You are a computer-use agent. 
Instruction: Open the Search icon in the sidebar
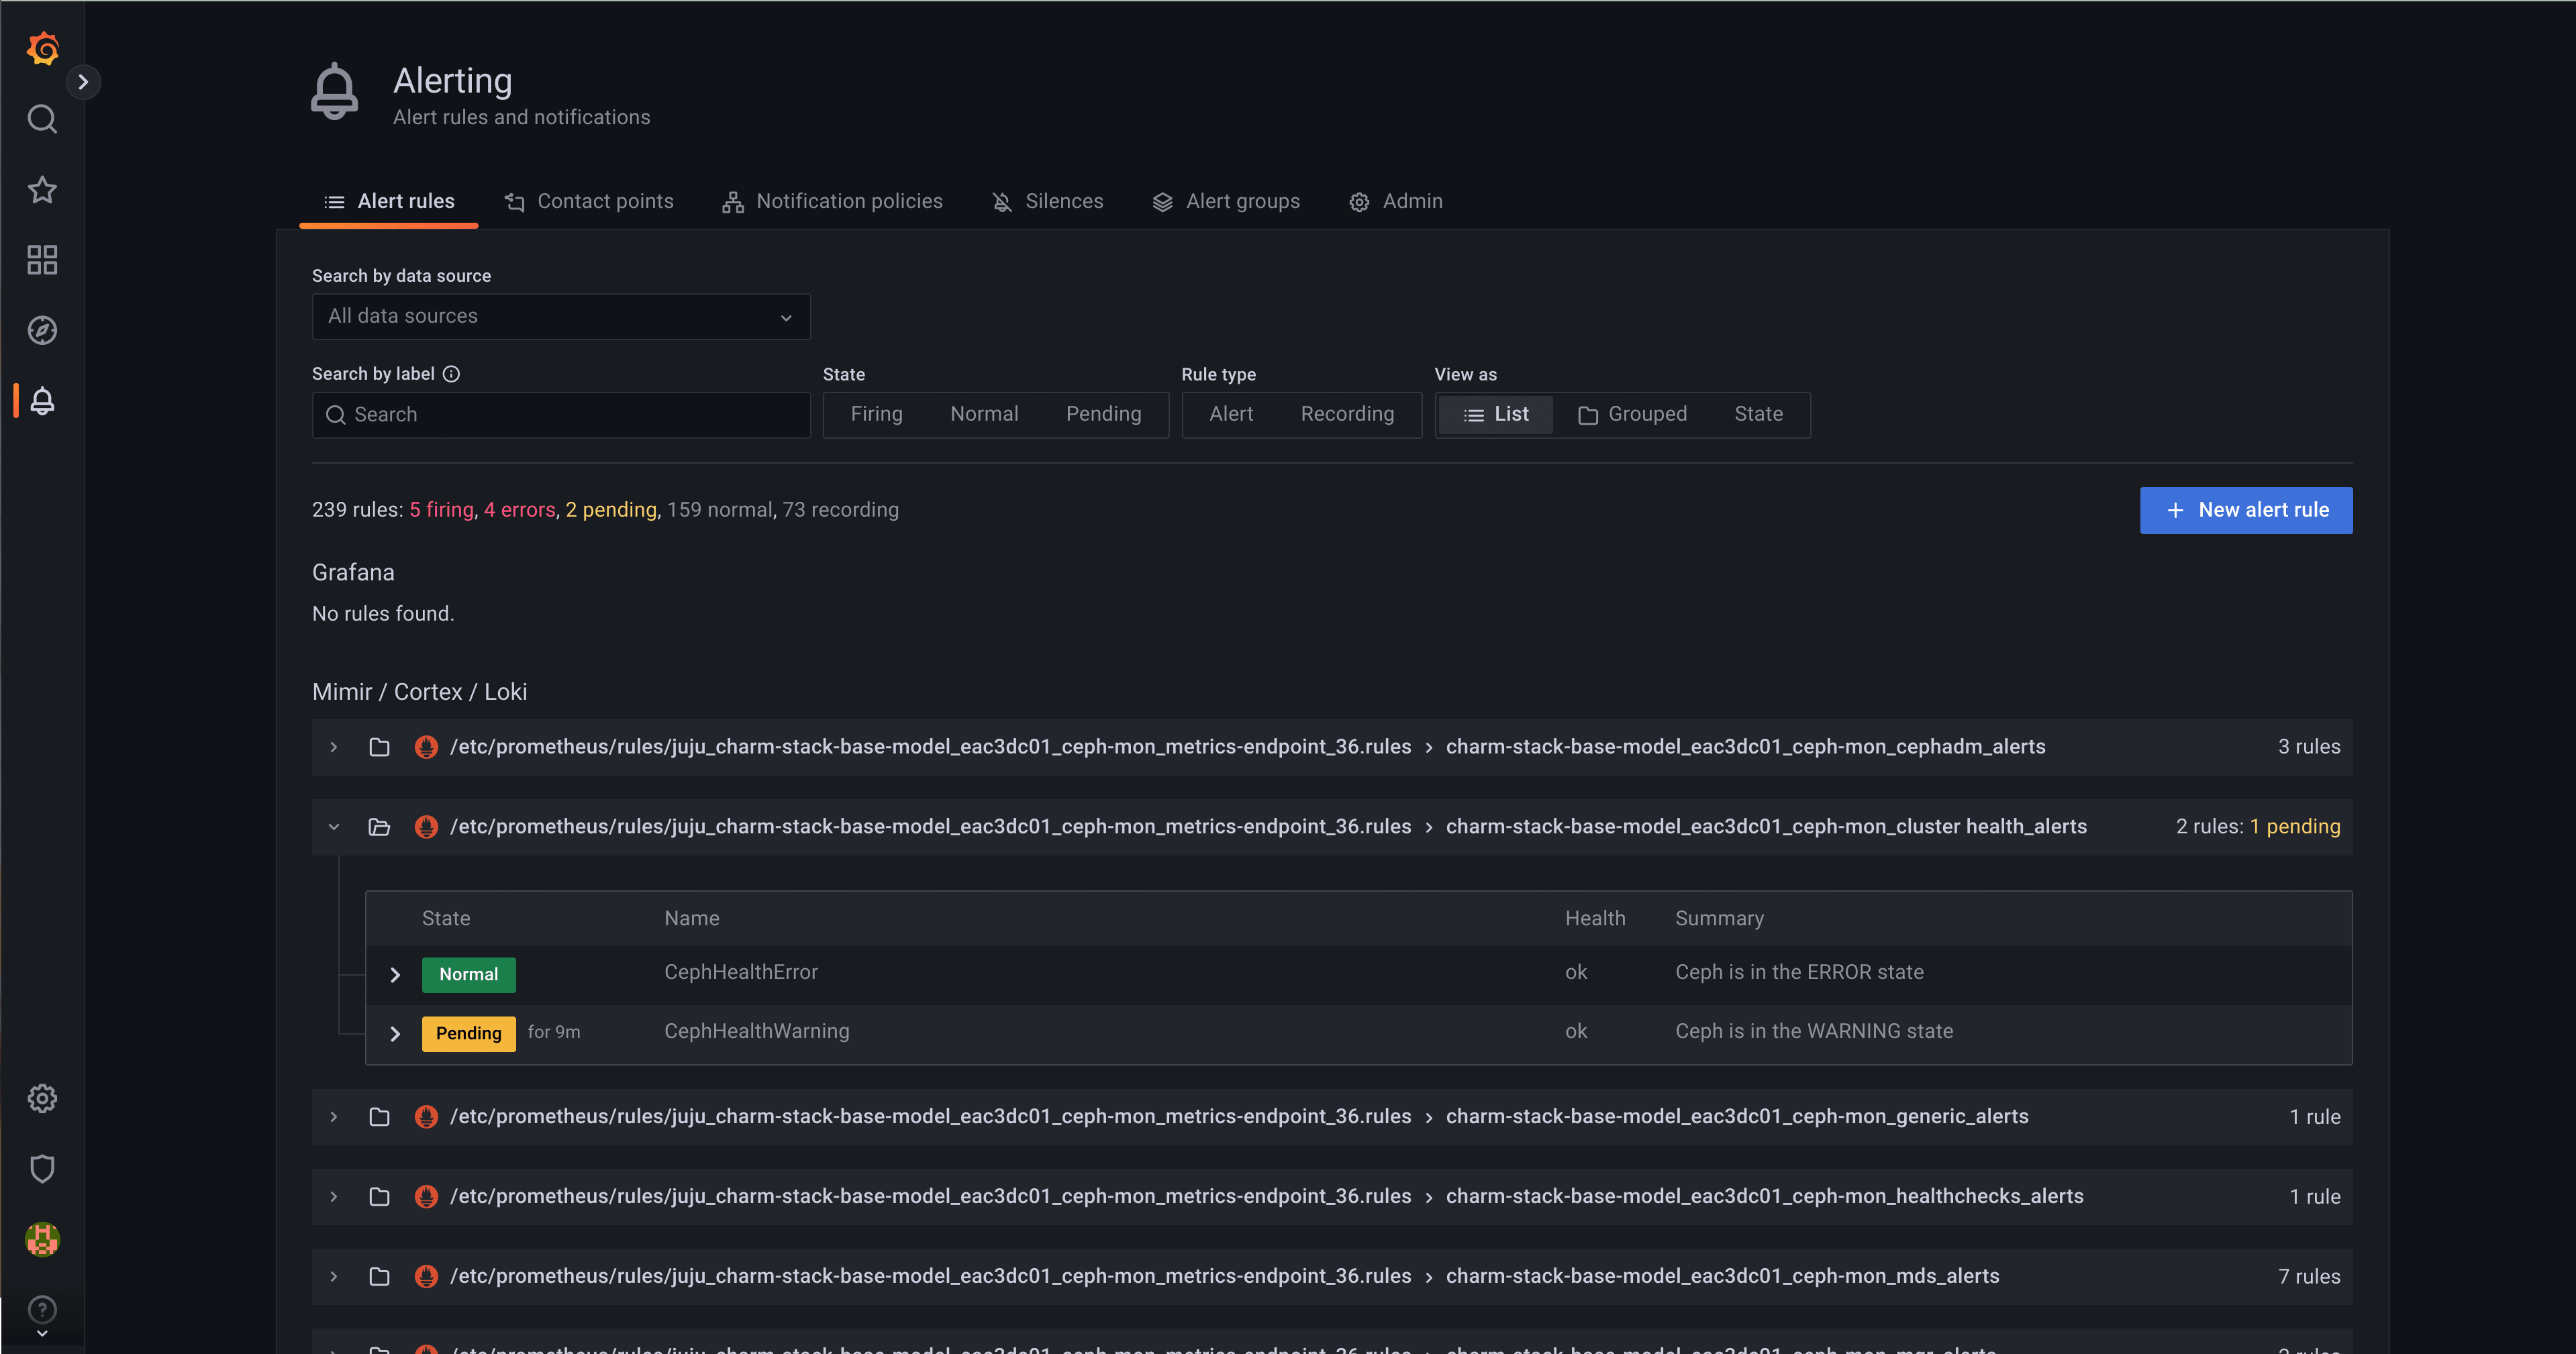coord(42,119)
